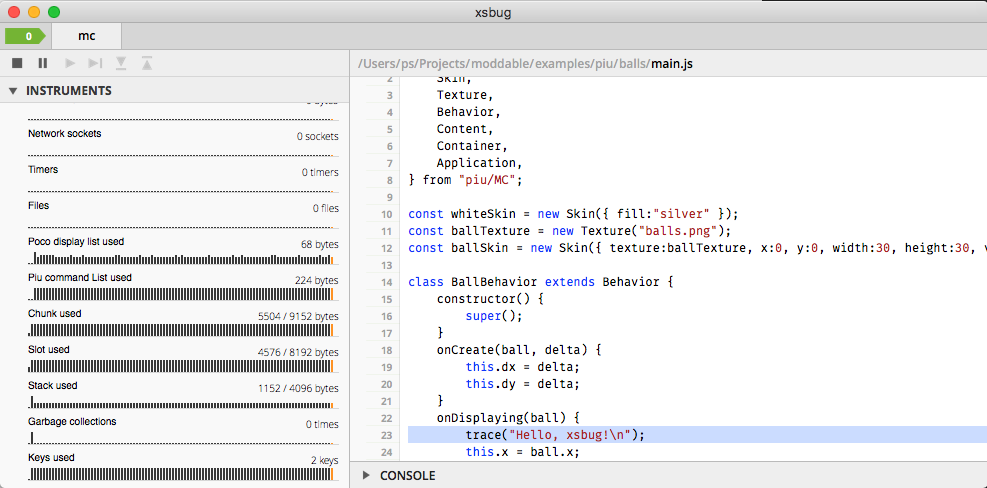
Task: Click the Step over debug button
Action: (x=95, y=63)
